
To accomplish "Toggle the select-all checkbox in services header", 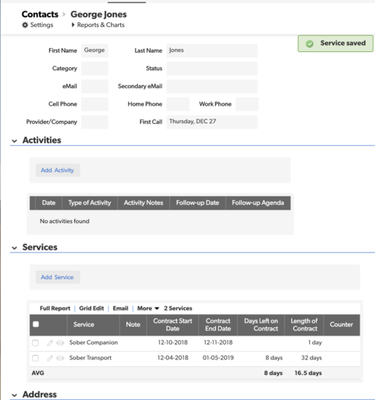I will coord(36,324).
